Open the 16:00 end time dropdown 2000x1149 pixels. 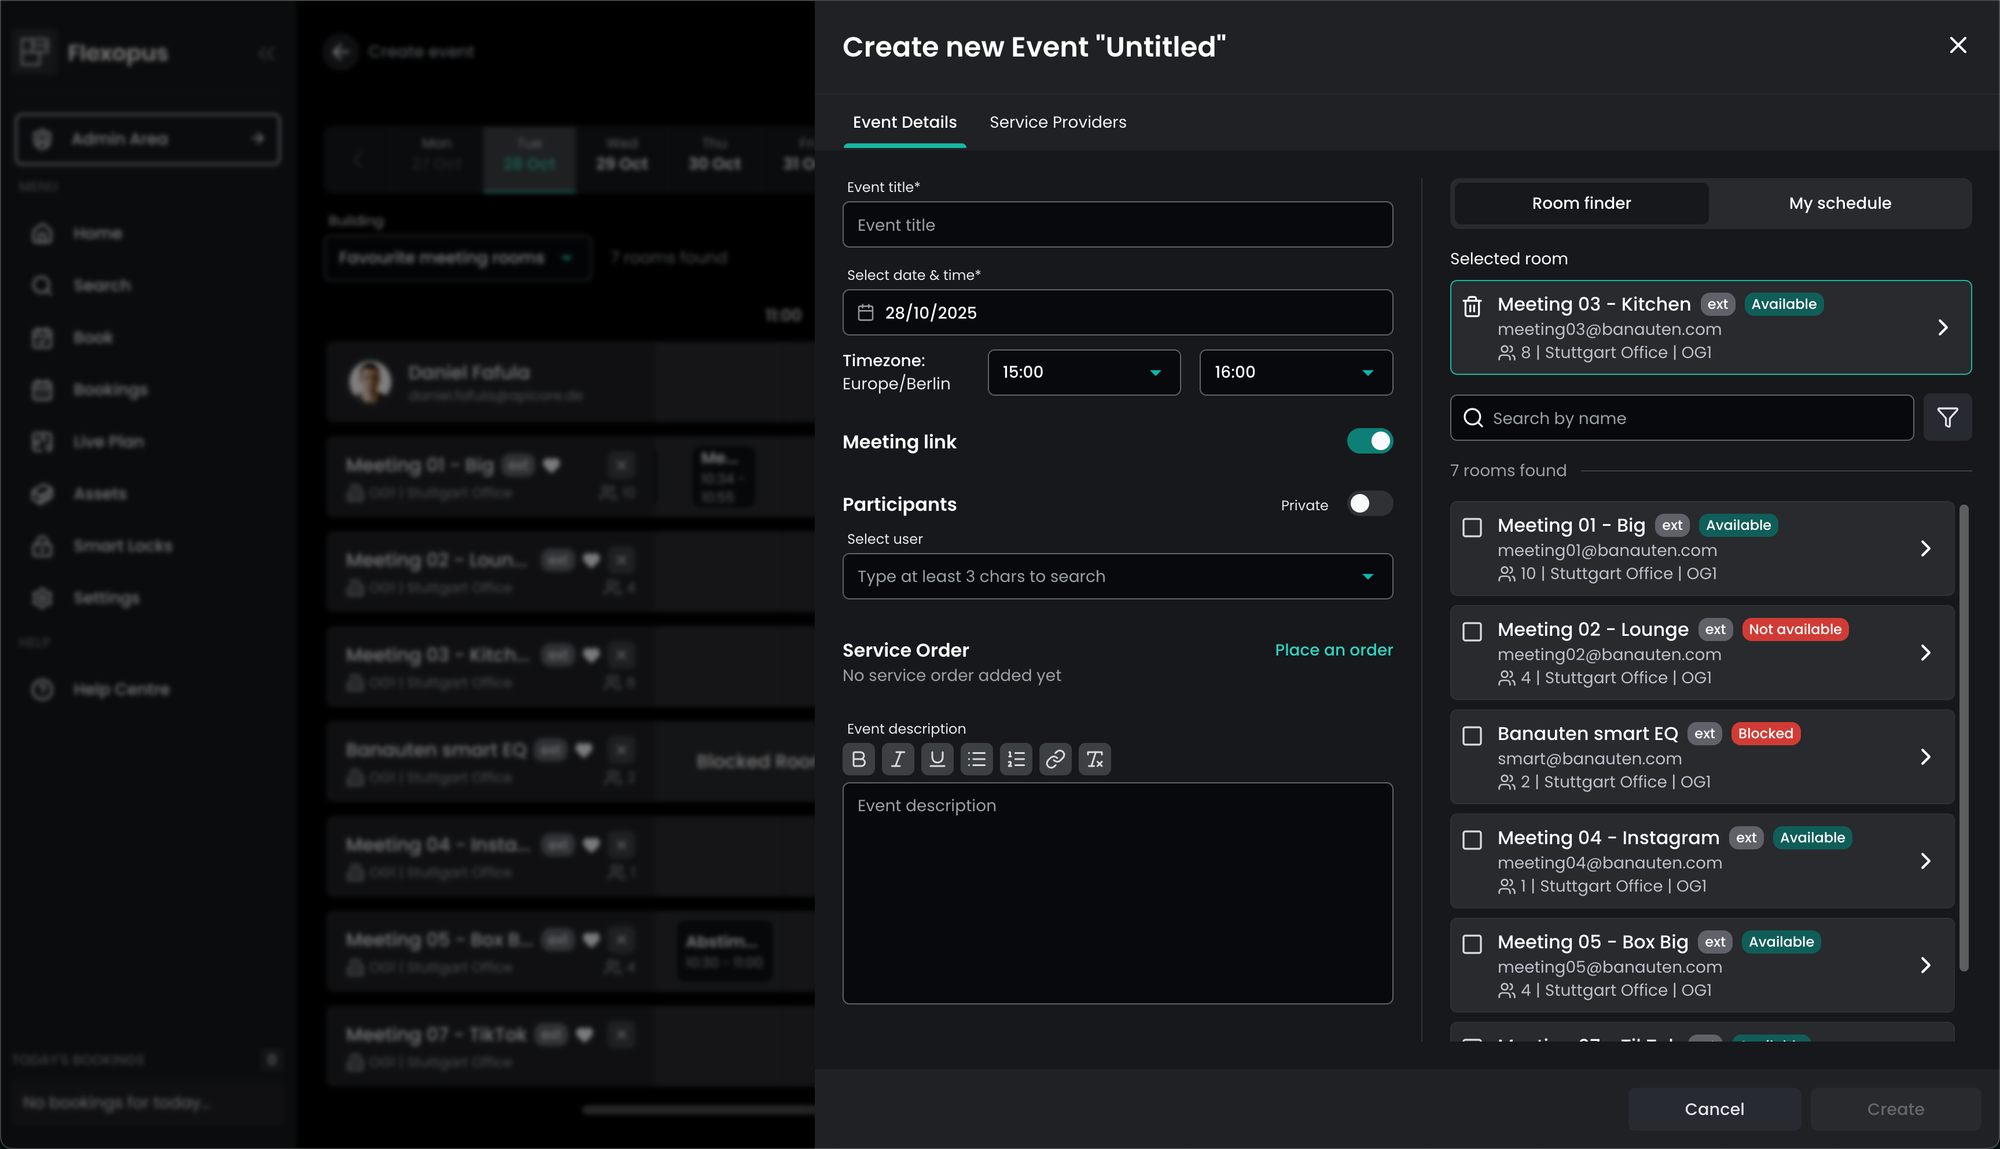tap(1295, 372)
